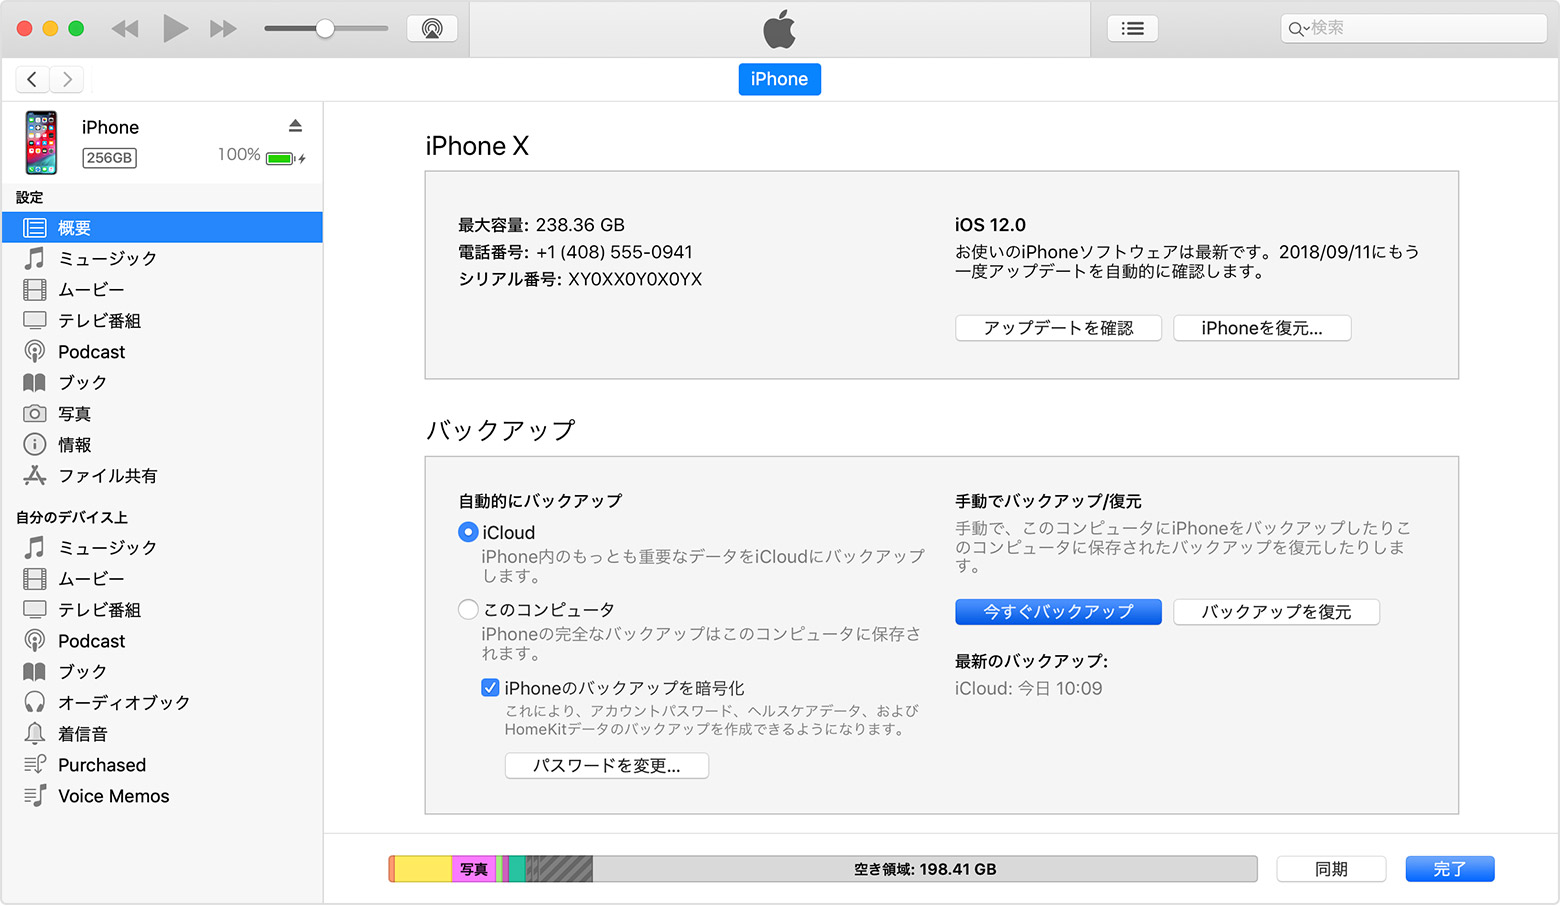
Task: Click the 今すぐバックアップ button
Action: pos(1057,611)
